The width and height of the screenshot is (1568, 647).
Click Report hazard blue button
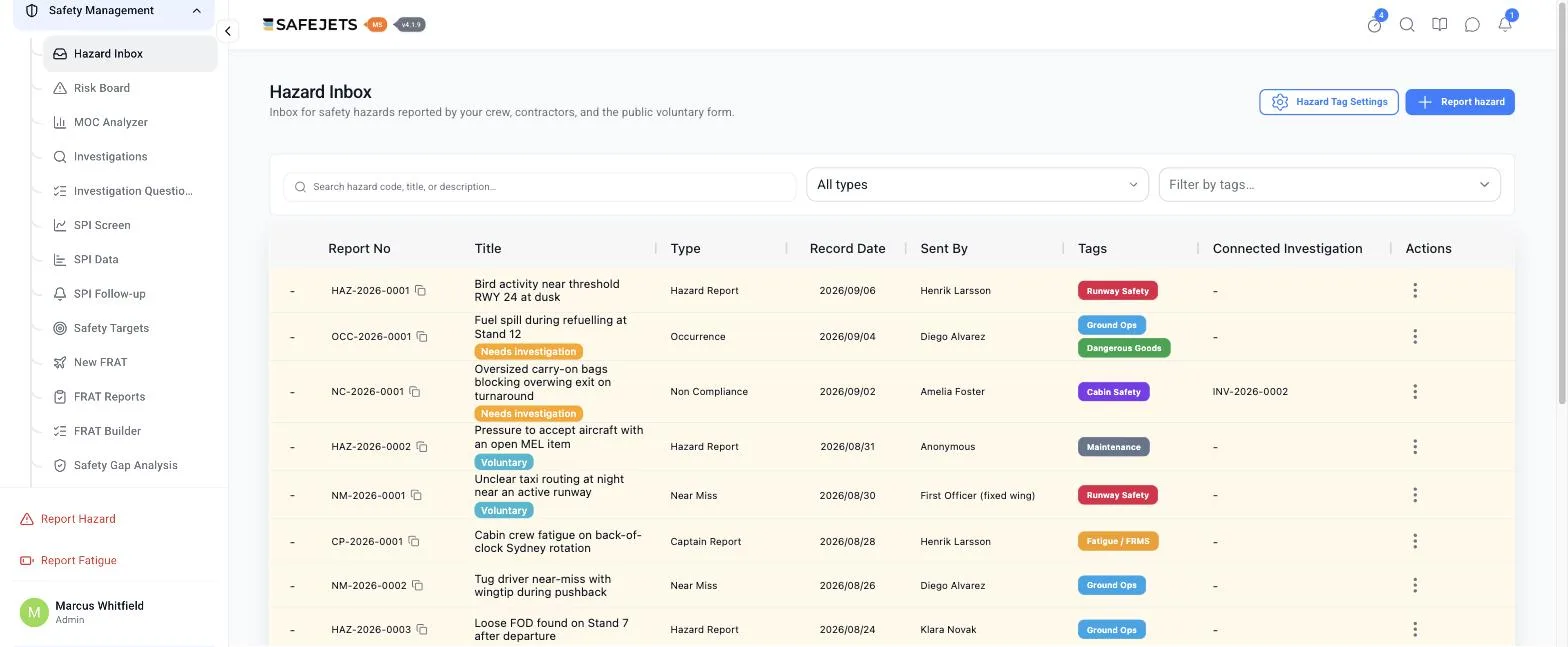[1460, 102]
